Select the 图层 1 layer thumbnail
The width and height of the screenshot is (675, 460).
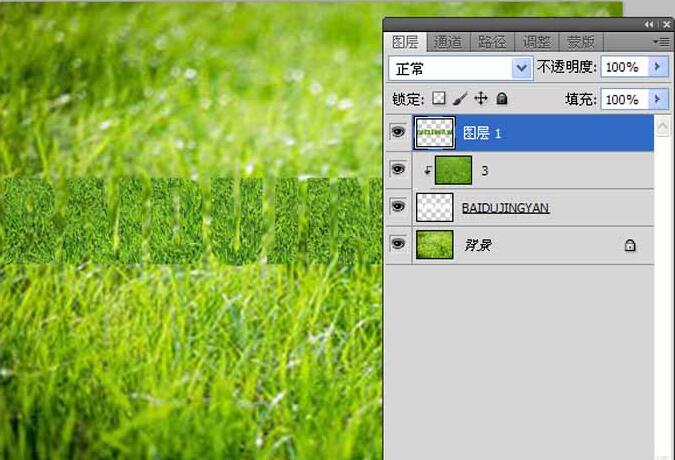point(435,132)
